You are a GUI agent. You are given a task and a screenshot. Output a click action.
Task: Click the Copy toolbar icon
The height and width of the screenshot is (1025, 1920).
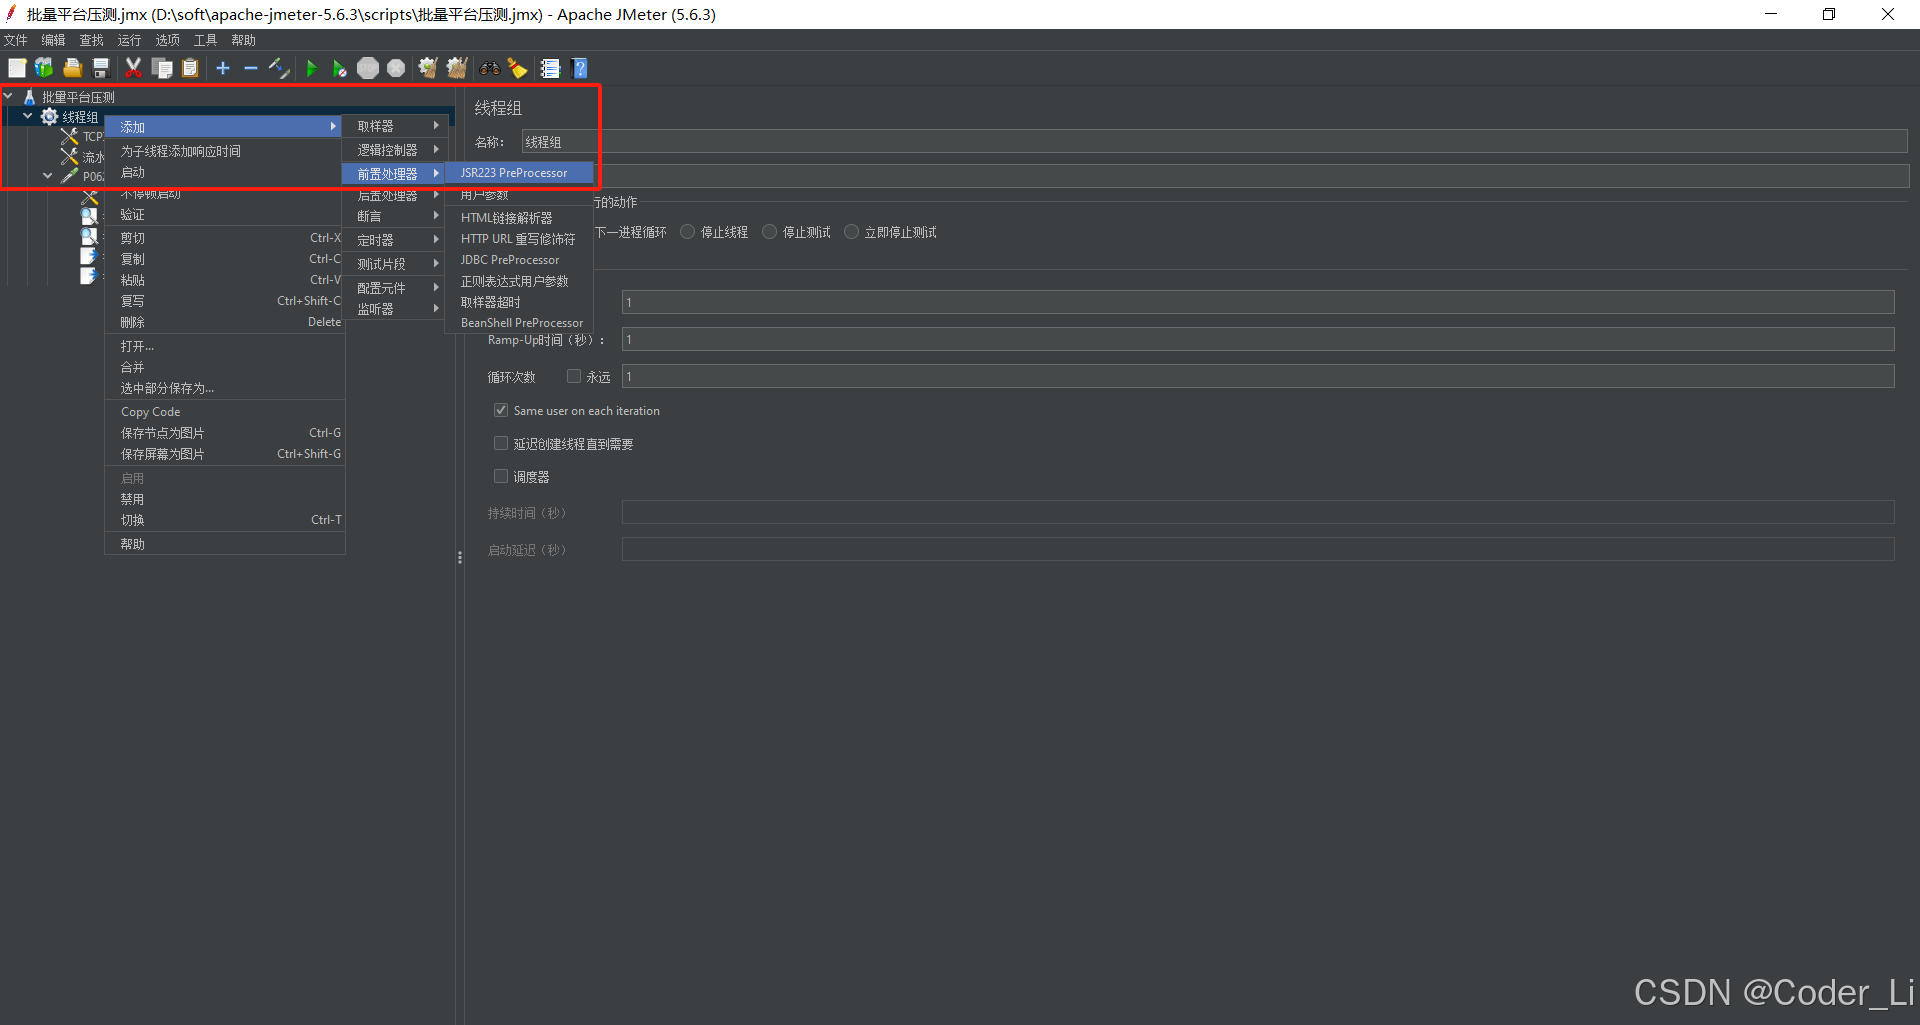pyautogui.click(x=162, y=68)
